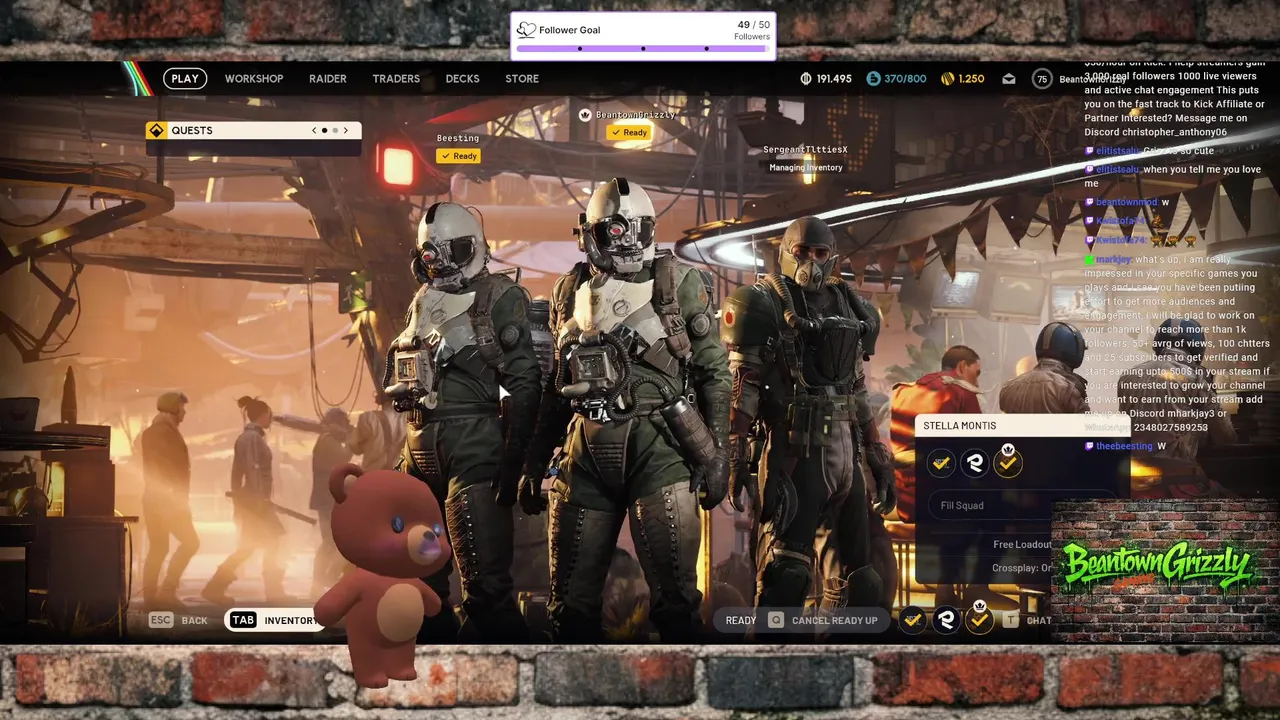Click the Follower Goal progress bar

tap(643, 48)
